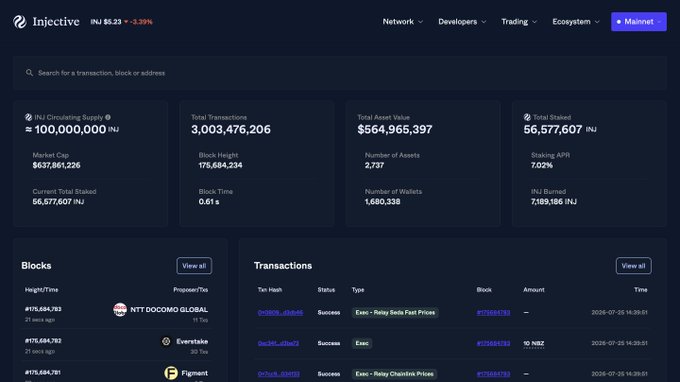This screenshot has width=680, height=382.
Task: Click the INJ logo beside Circulating Supply
Action: tap(29, 117)
